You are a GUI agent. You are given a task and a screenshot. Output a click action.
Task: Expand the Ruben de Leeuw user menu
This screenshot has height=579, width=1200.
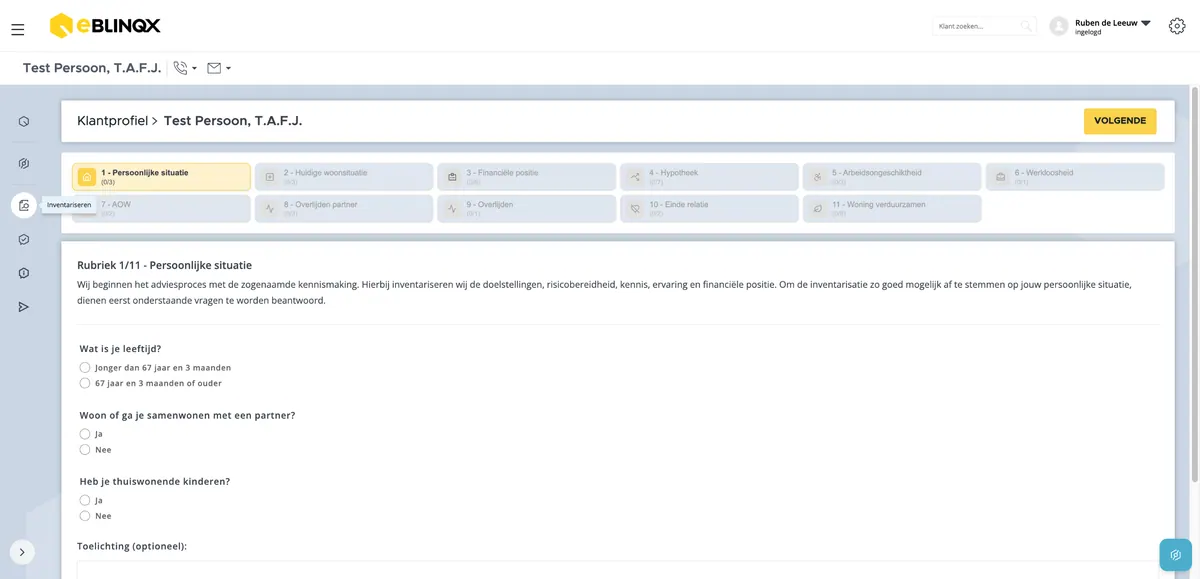[x=1146, y=23]
